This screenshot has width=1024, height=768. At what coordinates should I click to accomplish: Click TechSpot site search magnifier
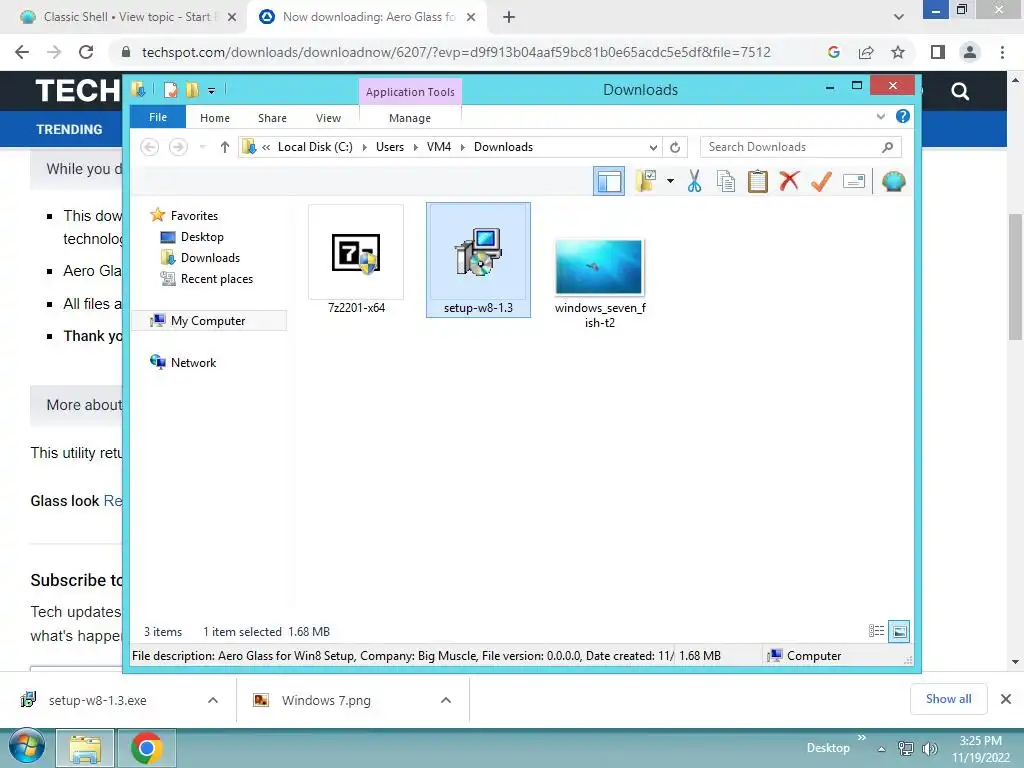(x=959, y=91)
